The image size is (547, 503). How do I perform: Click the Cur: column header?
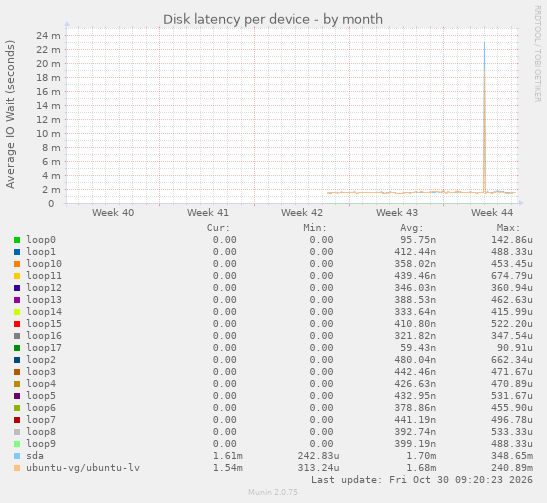[x=218, y=228]
